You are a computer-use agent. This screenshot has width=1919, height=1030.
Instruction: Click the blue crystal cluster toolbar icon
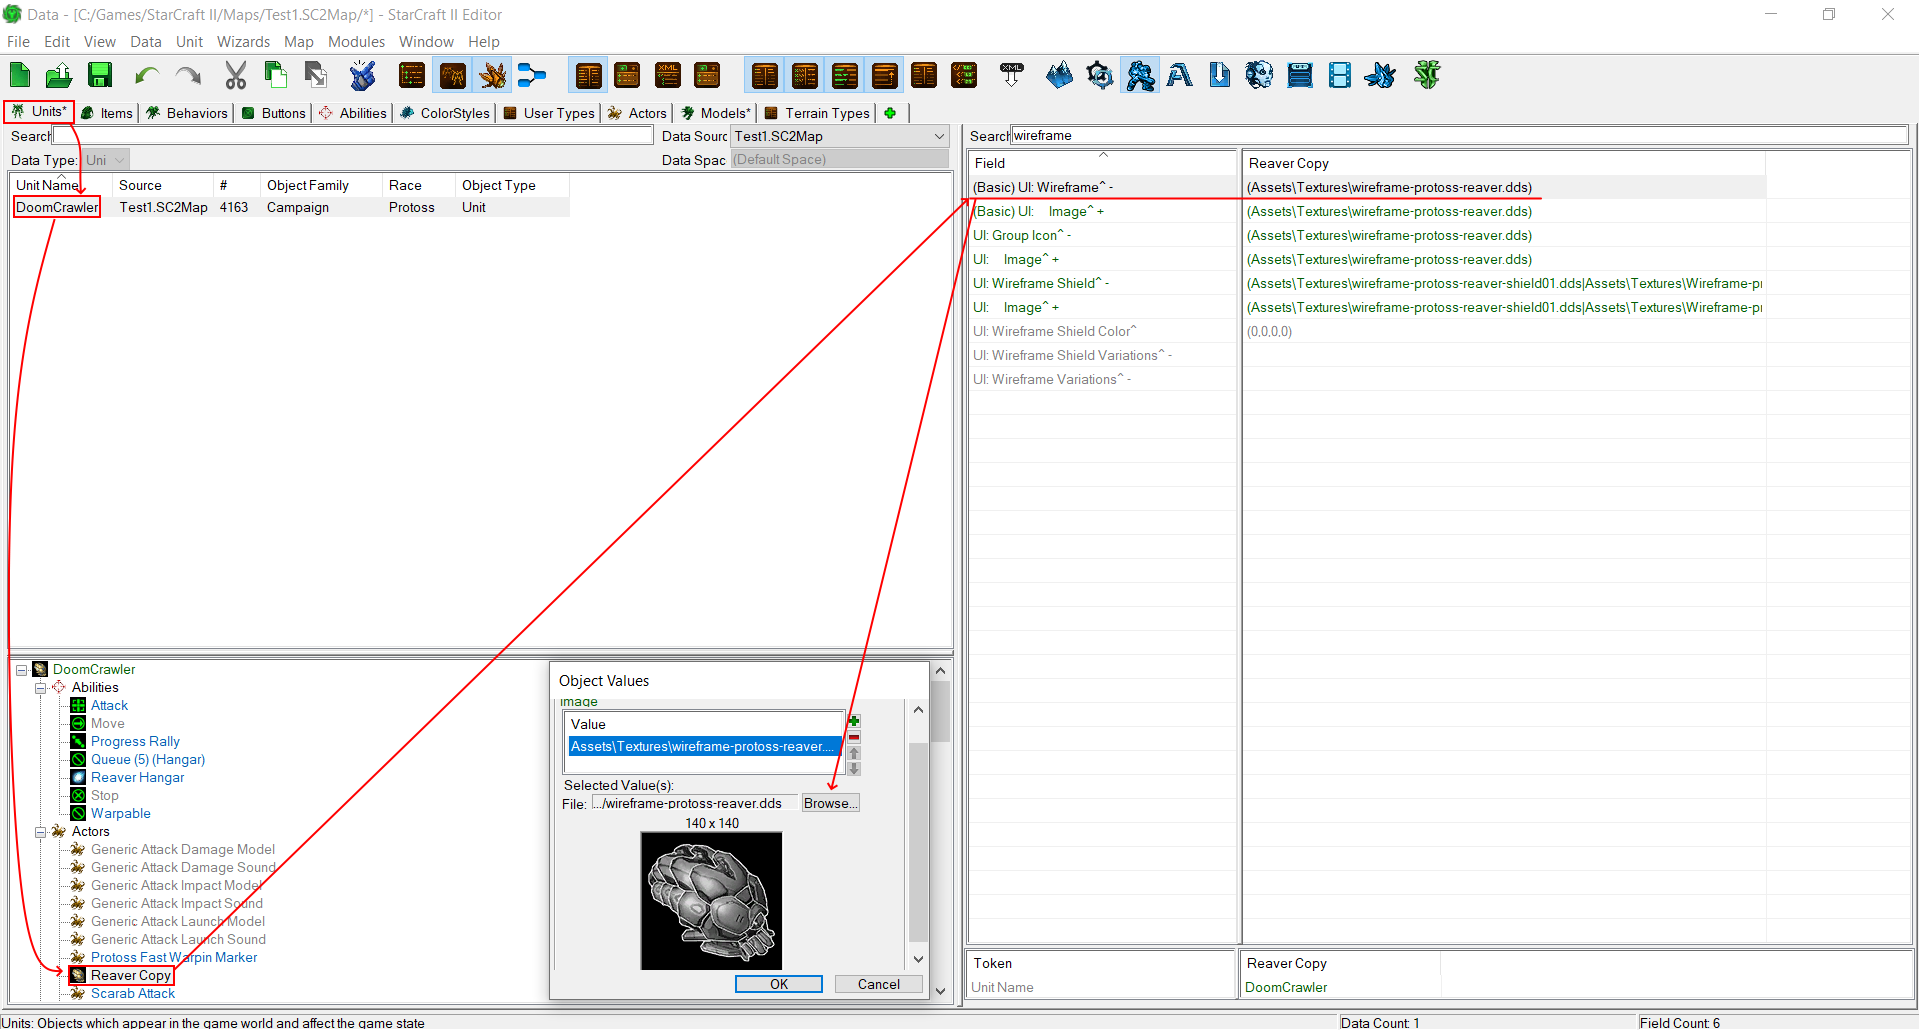point(1380,75)
